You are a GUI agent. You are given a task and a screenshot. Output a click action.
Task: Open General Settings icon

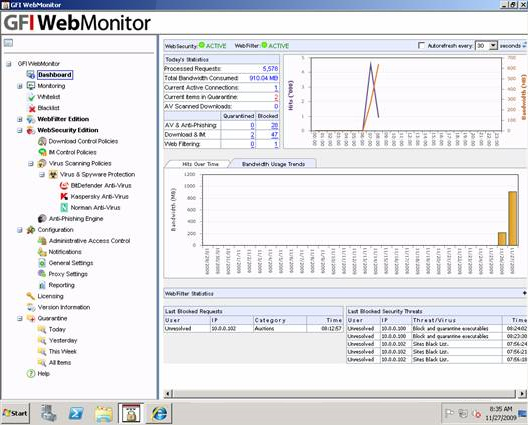pyautogui.click(x=42, y=263)
